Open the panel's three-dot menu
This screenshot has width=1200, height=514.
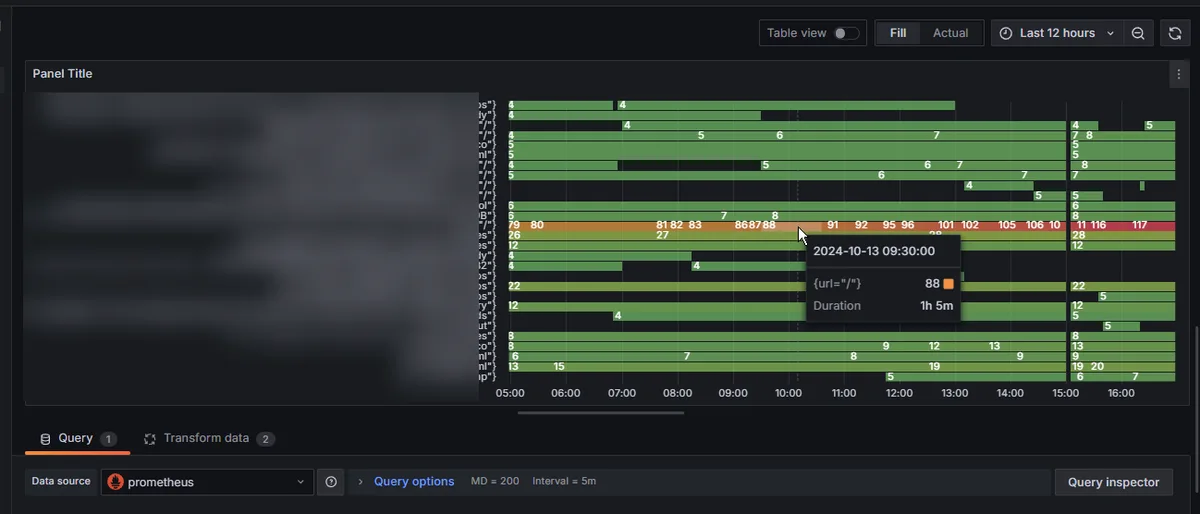coord(1178,74)
